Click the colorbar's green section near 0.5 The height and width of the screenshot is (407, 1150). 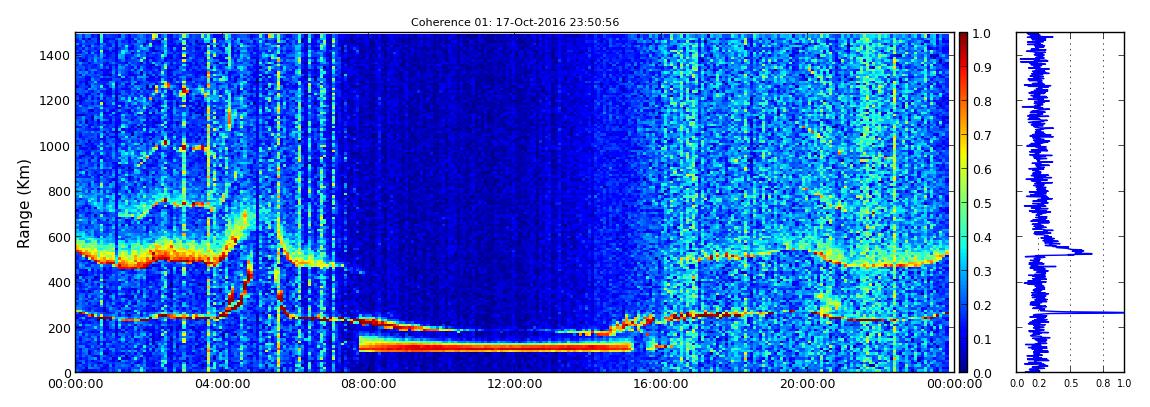[963, 203]
